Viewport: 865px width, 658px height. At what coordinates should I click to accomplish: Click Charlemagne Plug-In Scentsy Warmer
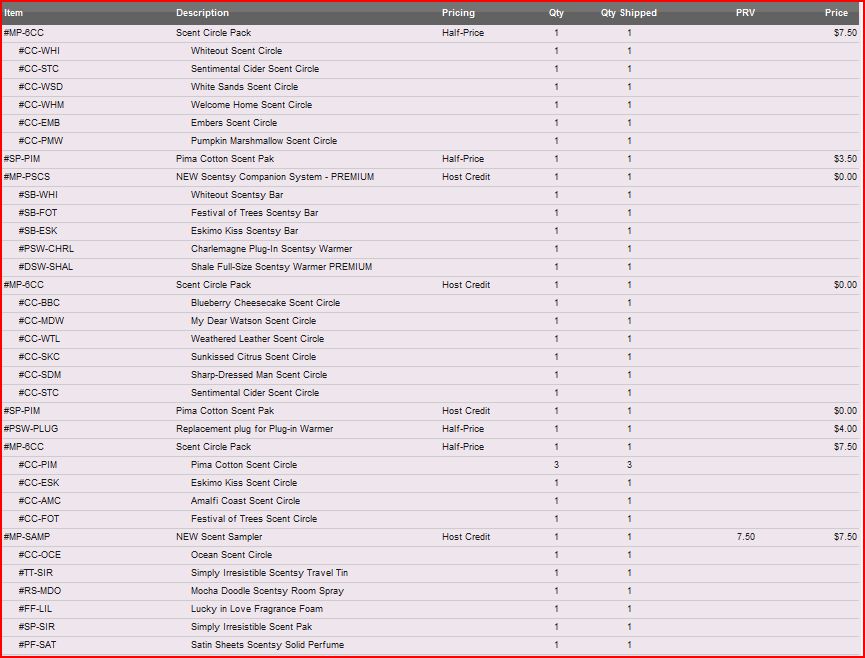coord(272,249)
